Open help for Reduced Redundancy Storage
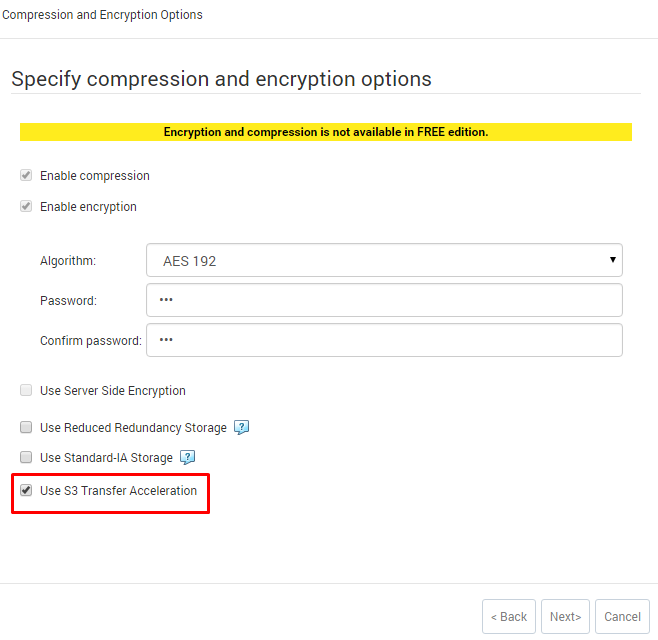658x640 pixels. tap(241, 427)
